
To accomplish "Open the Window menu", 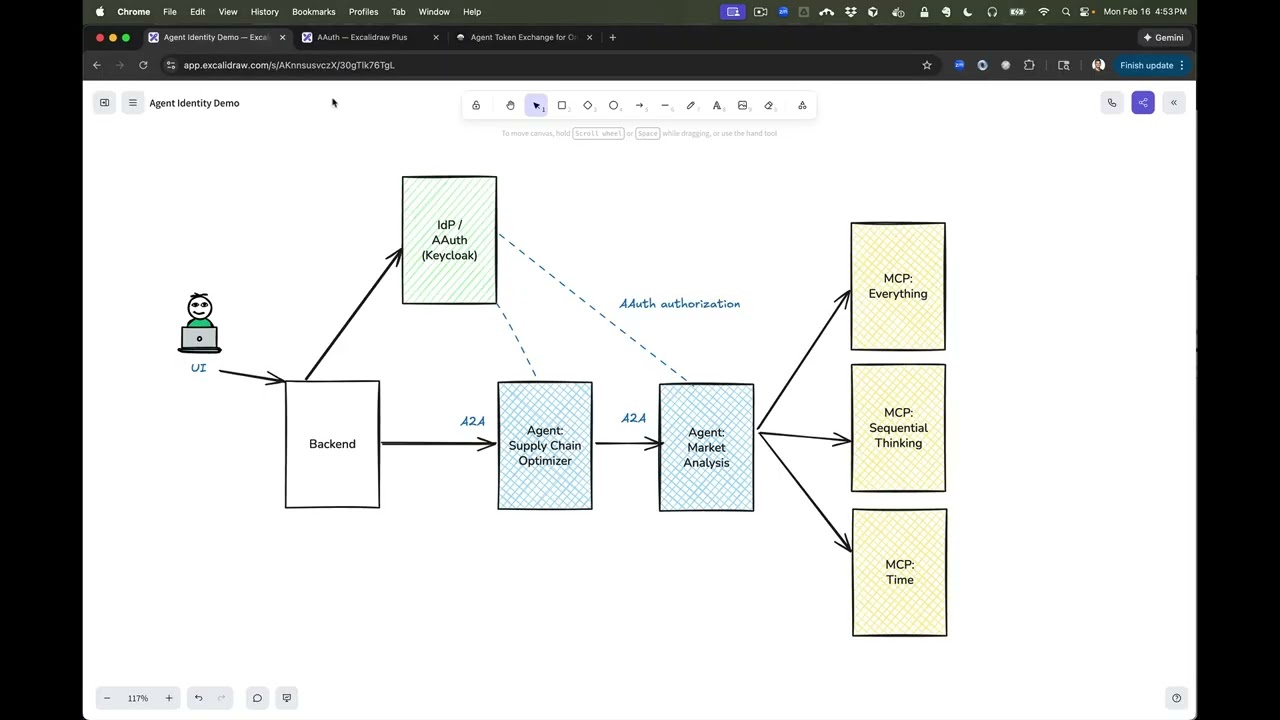I will 434,12.
